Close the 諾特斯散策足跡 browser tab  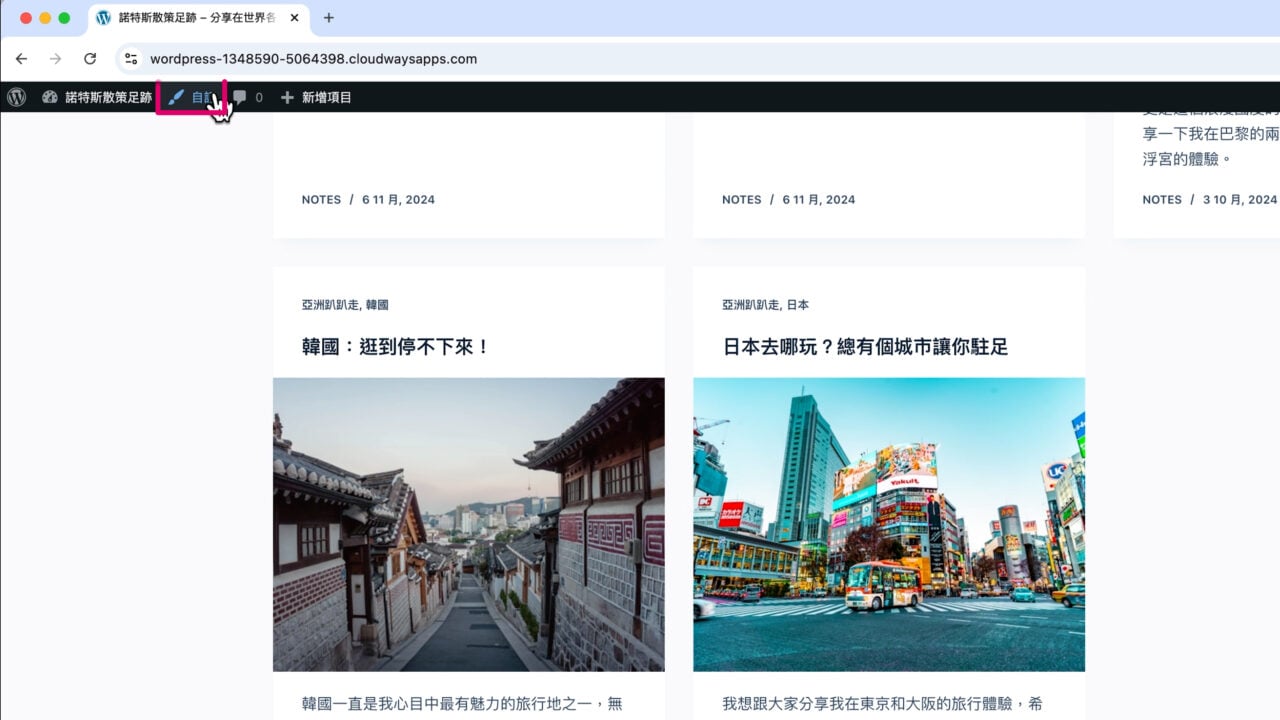point(296,18)
